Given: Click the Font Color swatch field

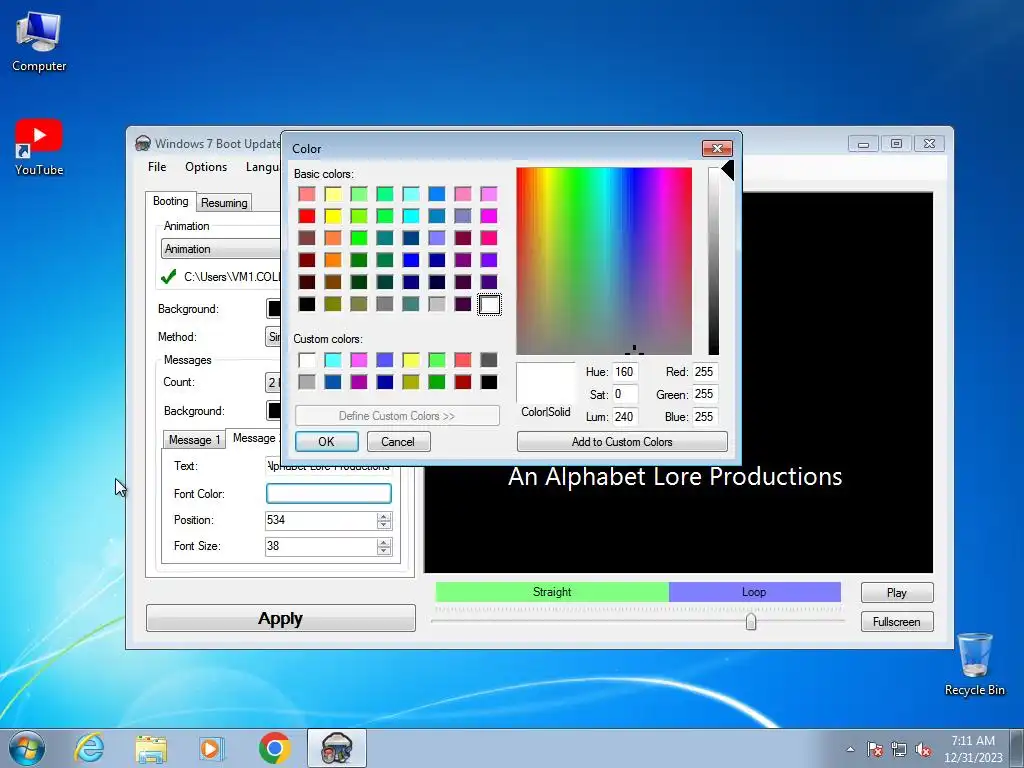Looking at the screenshot, I should coord(328,494).
